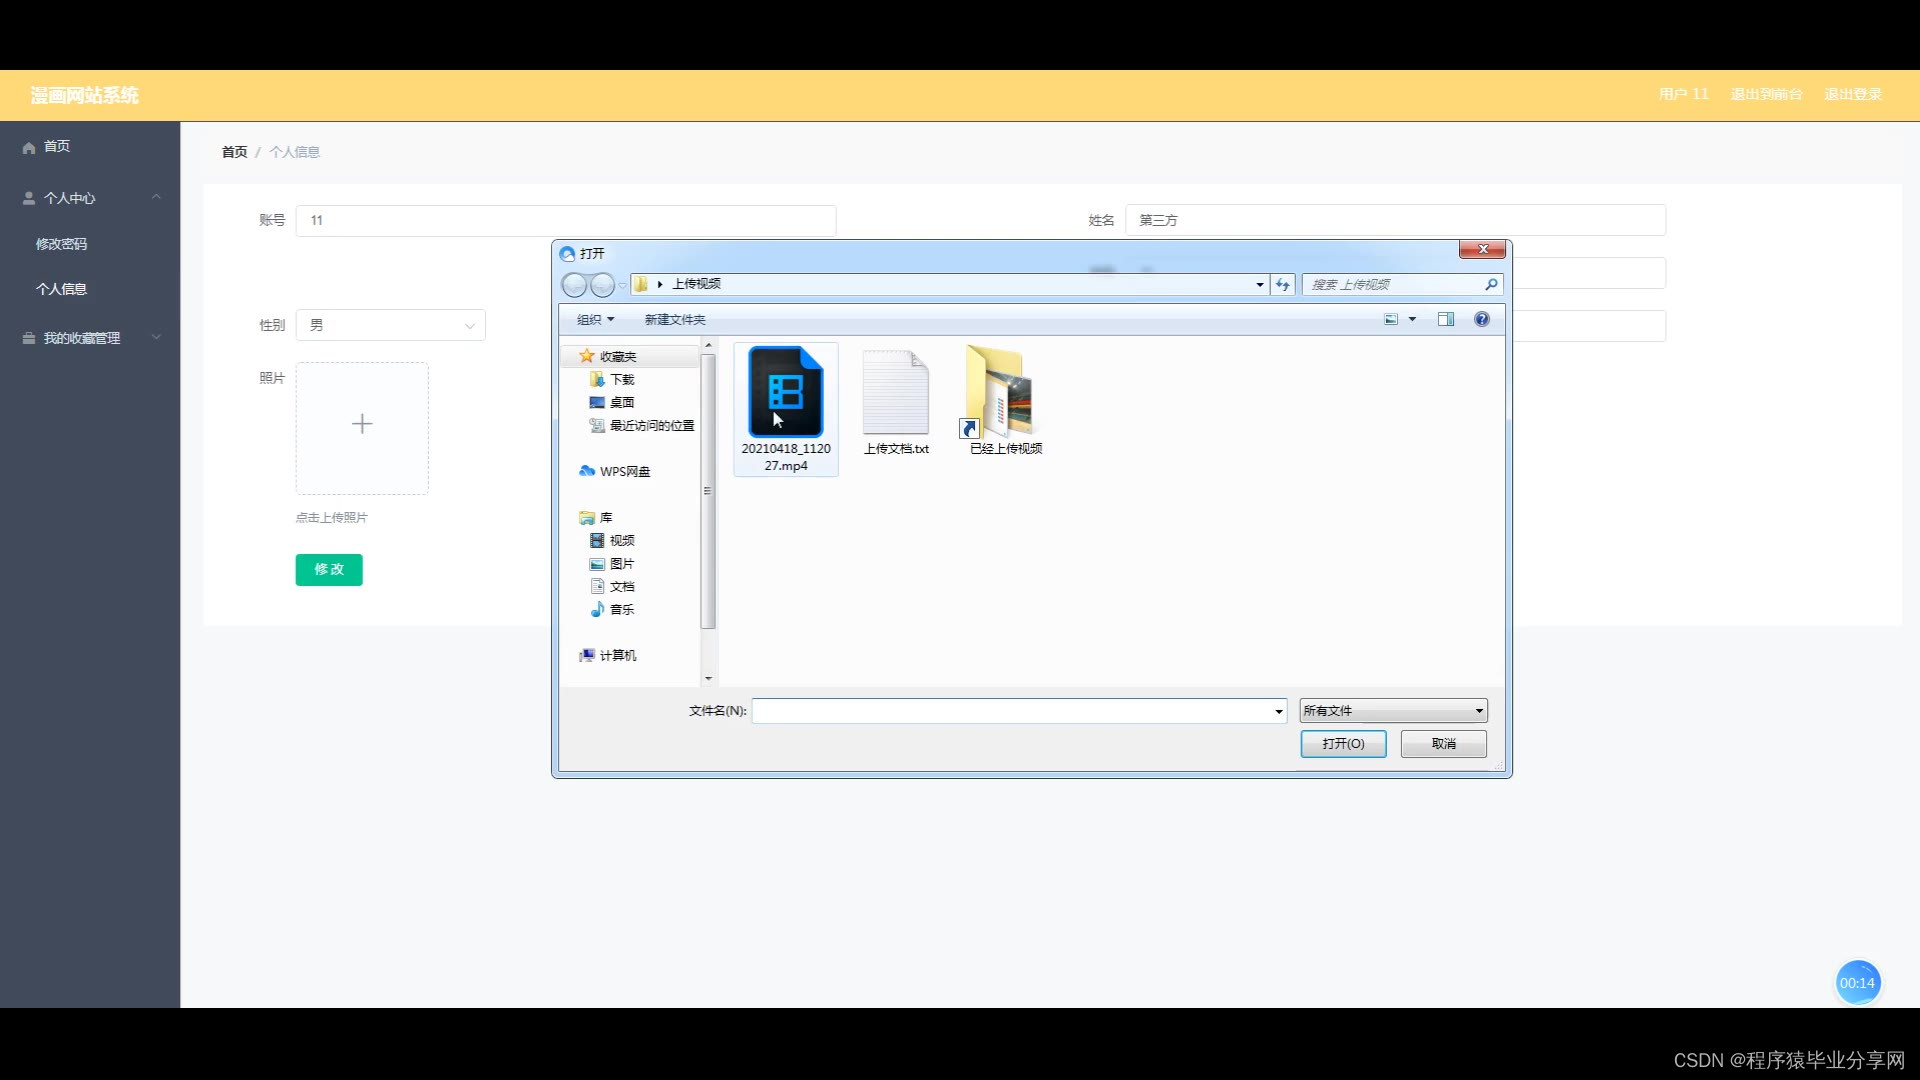Click the change view icon

(x=1390, y=319)
